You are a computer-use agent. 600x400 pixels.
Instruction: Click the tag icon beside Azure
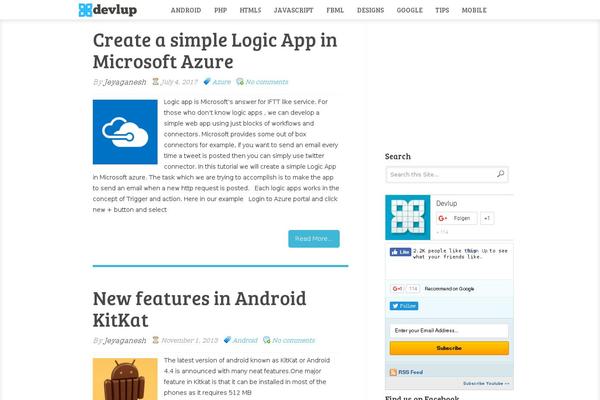[x=207, y=82]
